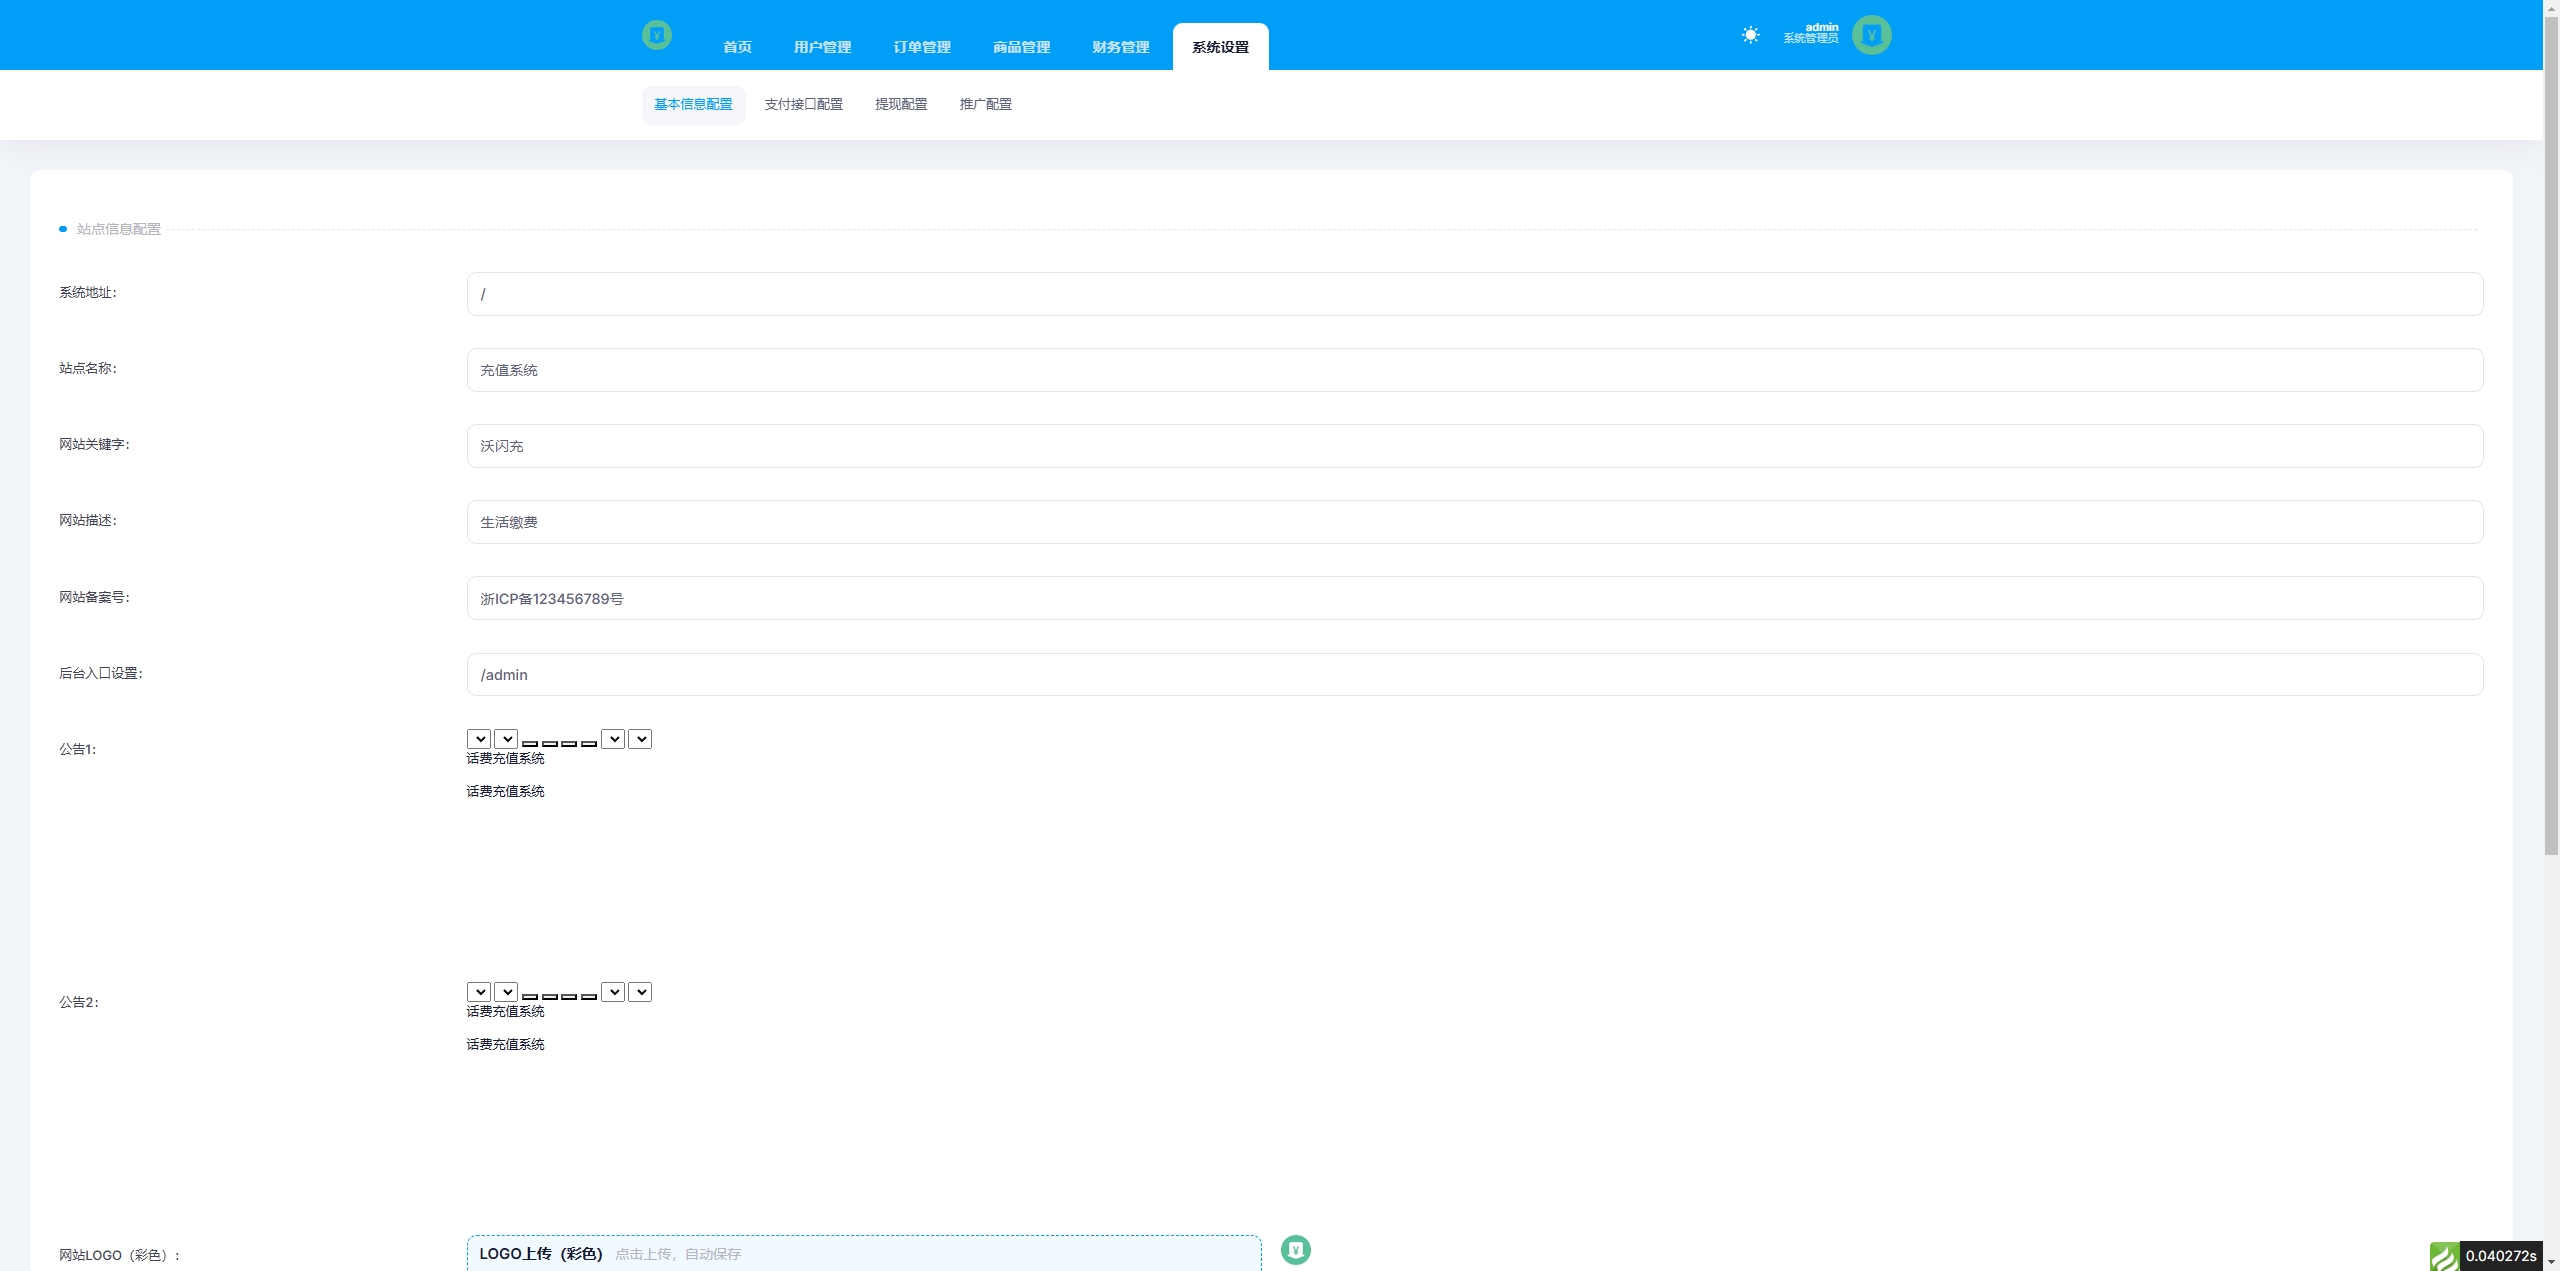Focus the 站点名称 input field
2560x1271 pixels.
pos(1474,370)
